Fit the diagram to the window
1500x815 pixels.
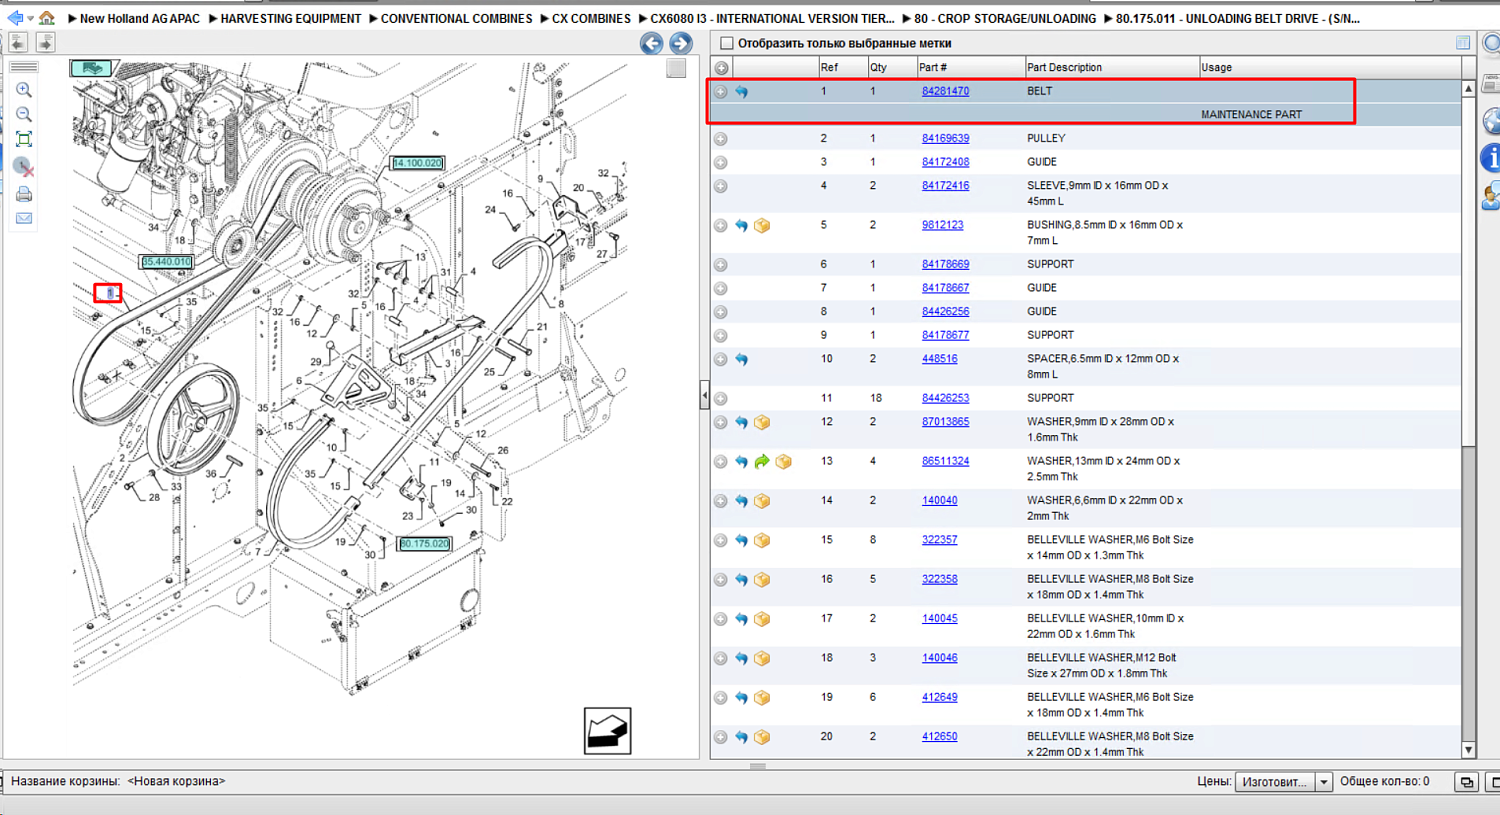tap(24, 139)
